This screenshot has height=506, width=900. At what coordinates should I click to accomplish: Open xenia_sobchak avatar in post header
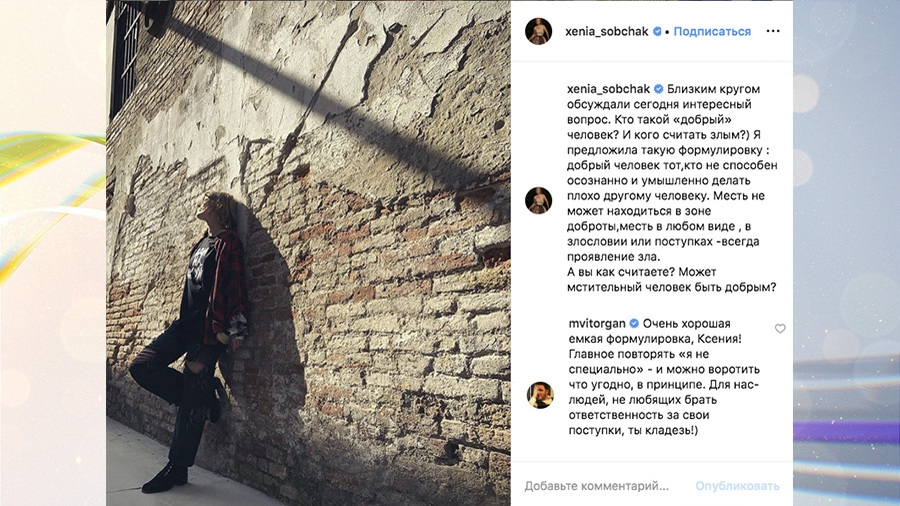(538, 31)
